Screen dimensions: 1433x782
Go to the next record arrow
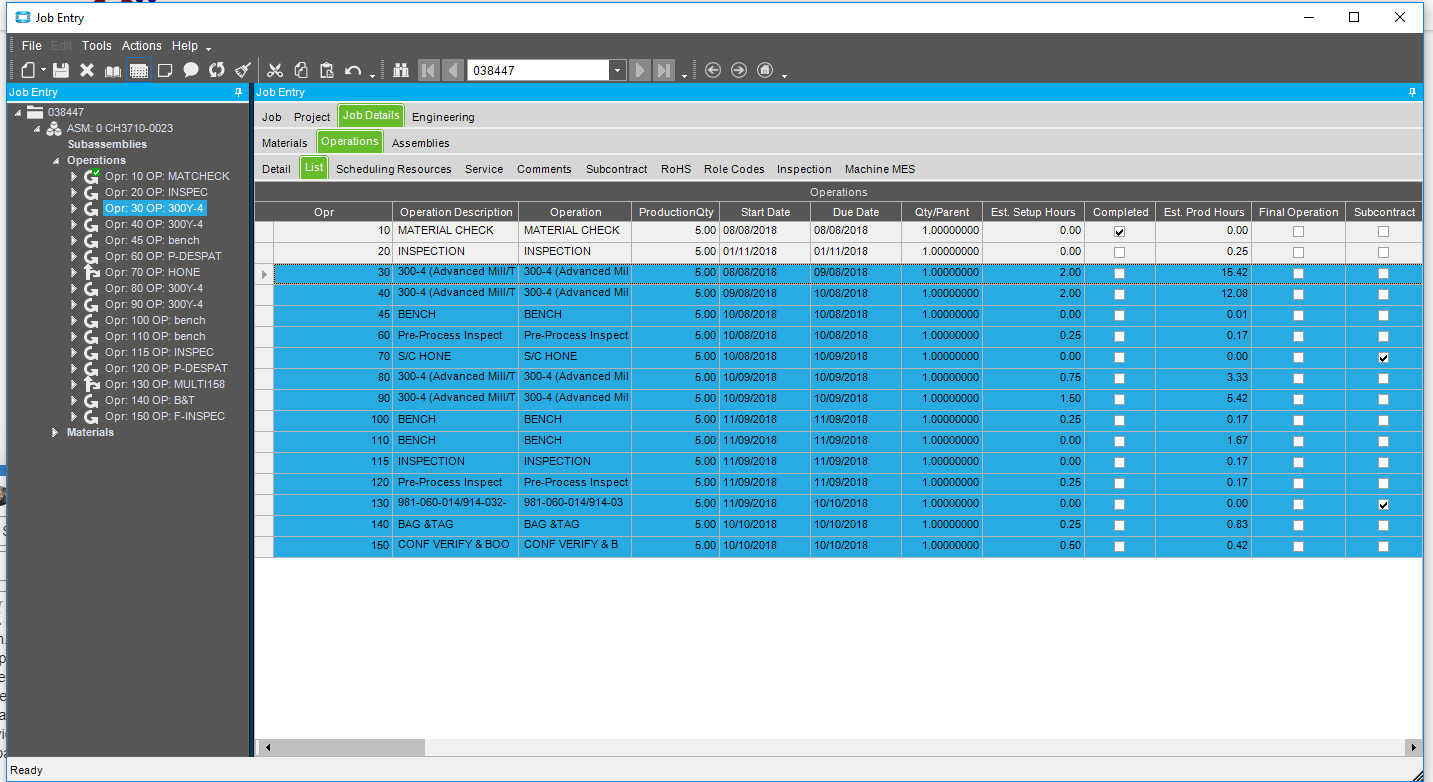coord(641,70)
